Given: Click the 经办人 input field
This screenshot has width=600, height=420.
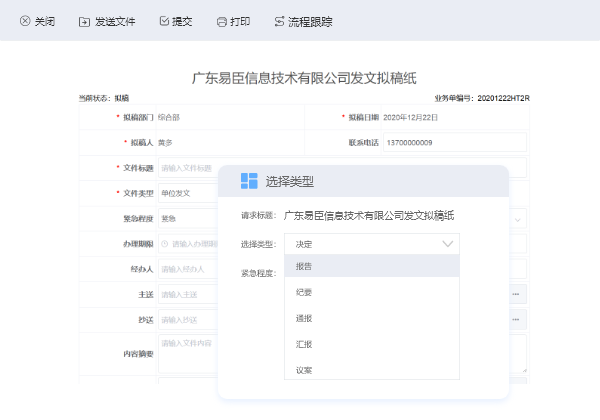Looking at the screenshot, I should pos(187,269).
